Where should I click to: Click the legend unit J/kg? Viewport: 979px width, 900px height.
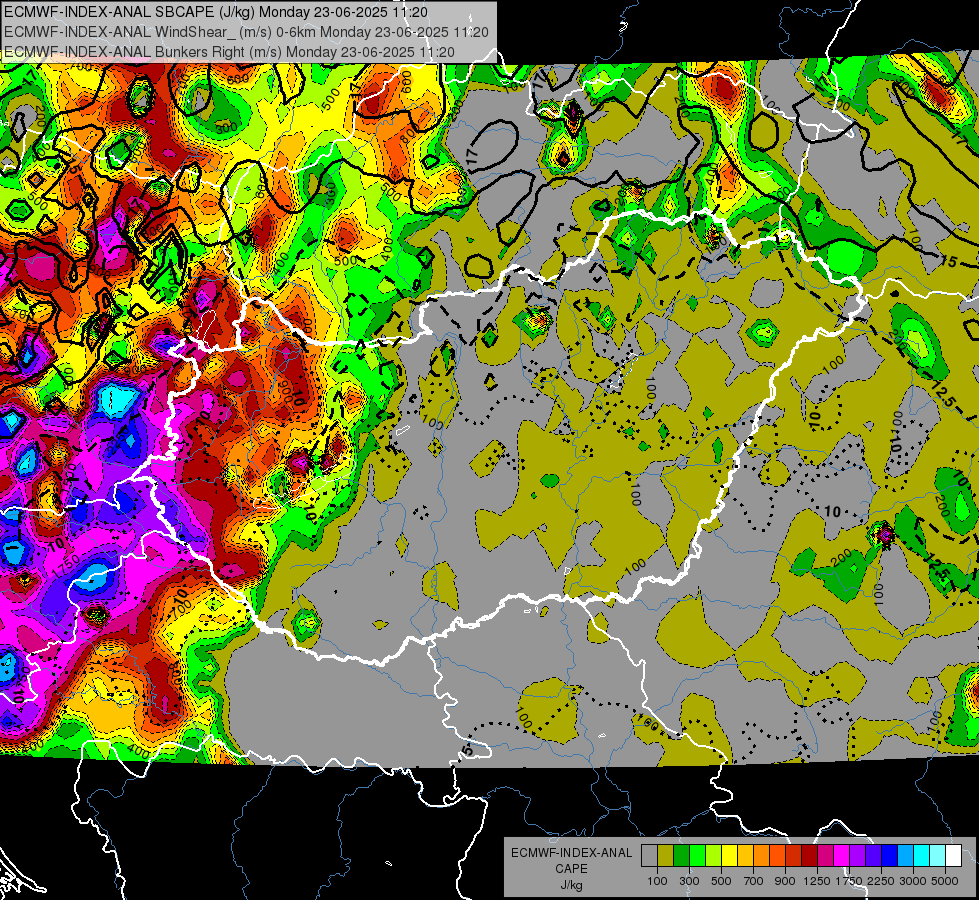pyautogui.click(x=571, y=885)
